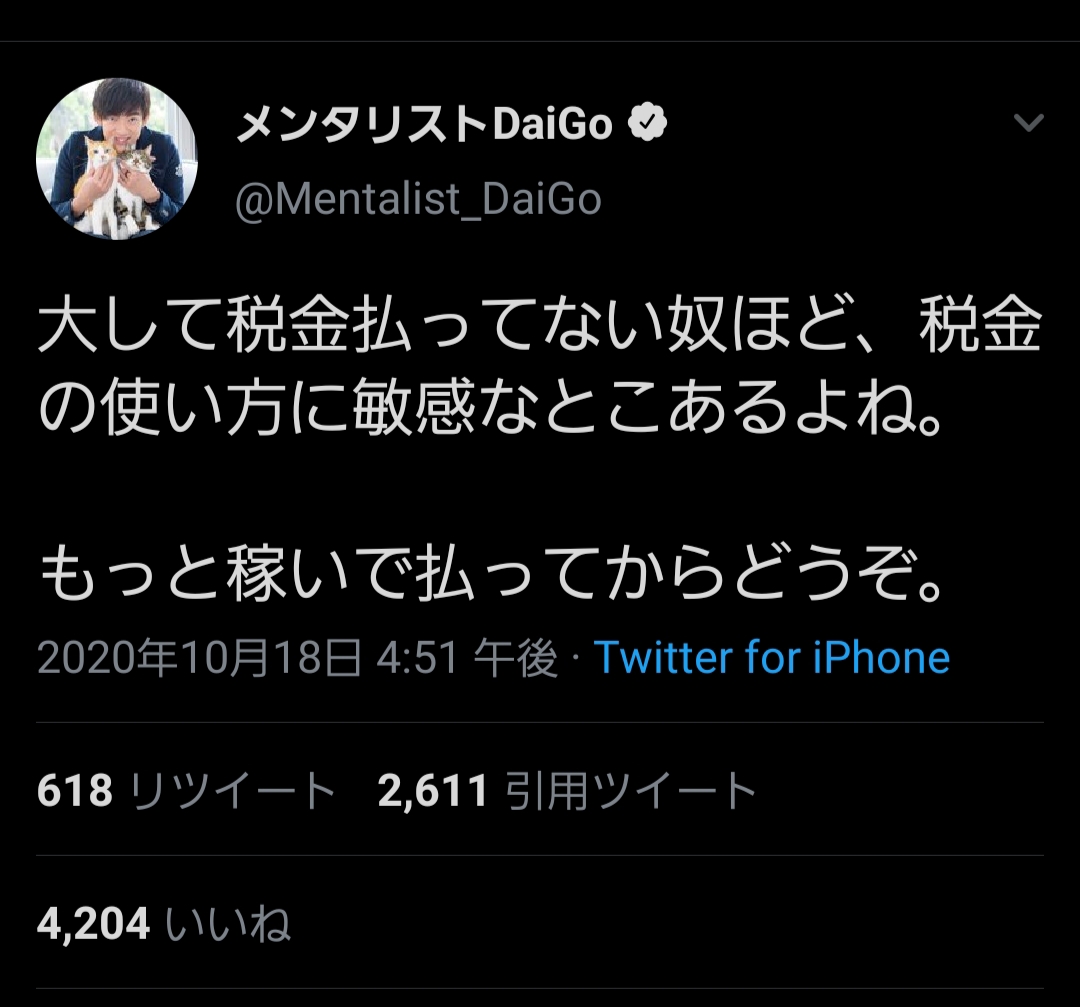Click 税金 at the first line's end
Screen dimensions: 1080x1007
click(980, 332)
